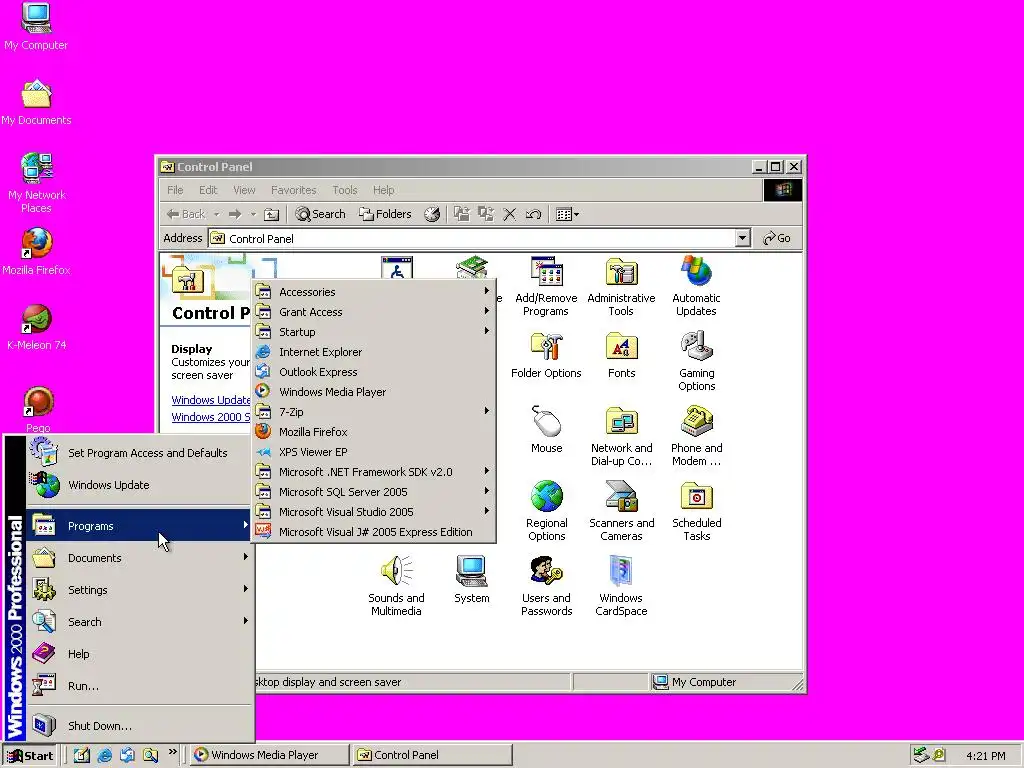Follow the Windows 2000 Support link

pos(211,417)
